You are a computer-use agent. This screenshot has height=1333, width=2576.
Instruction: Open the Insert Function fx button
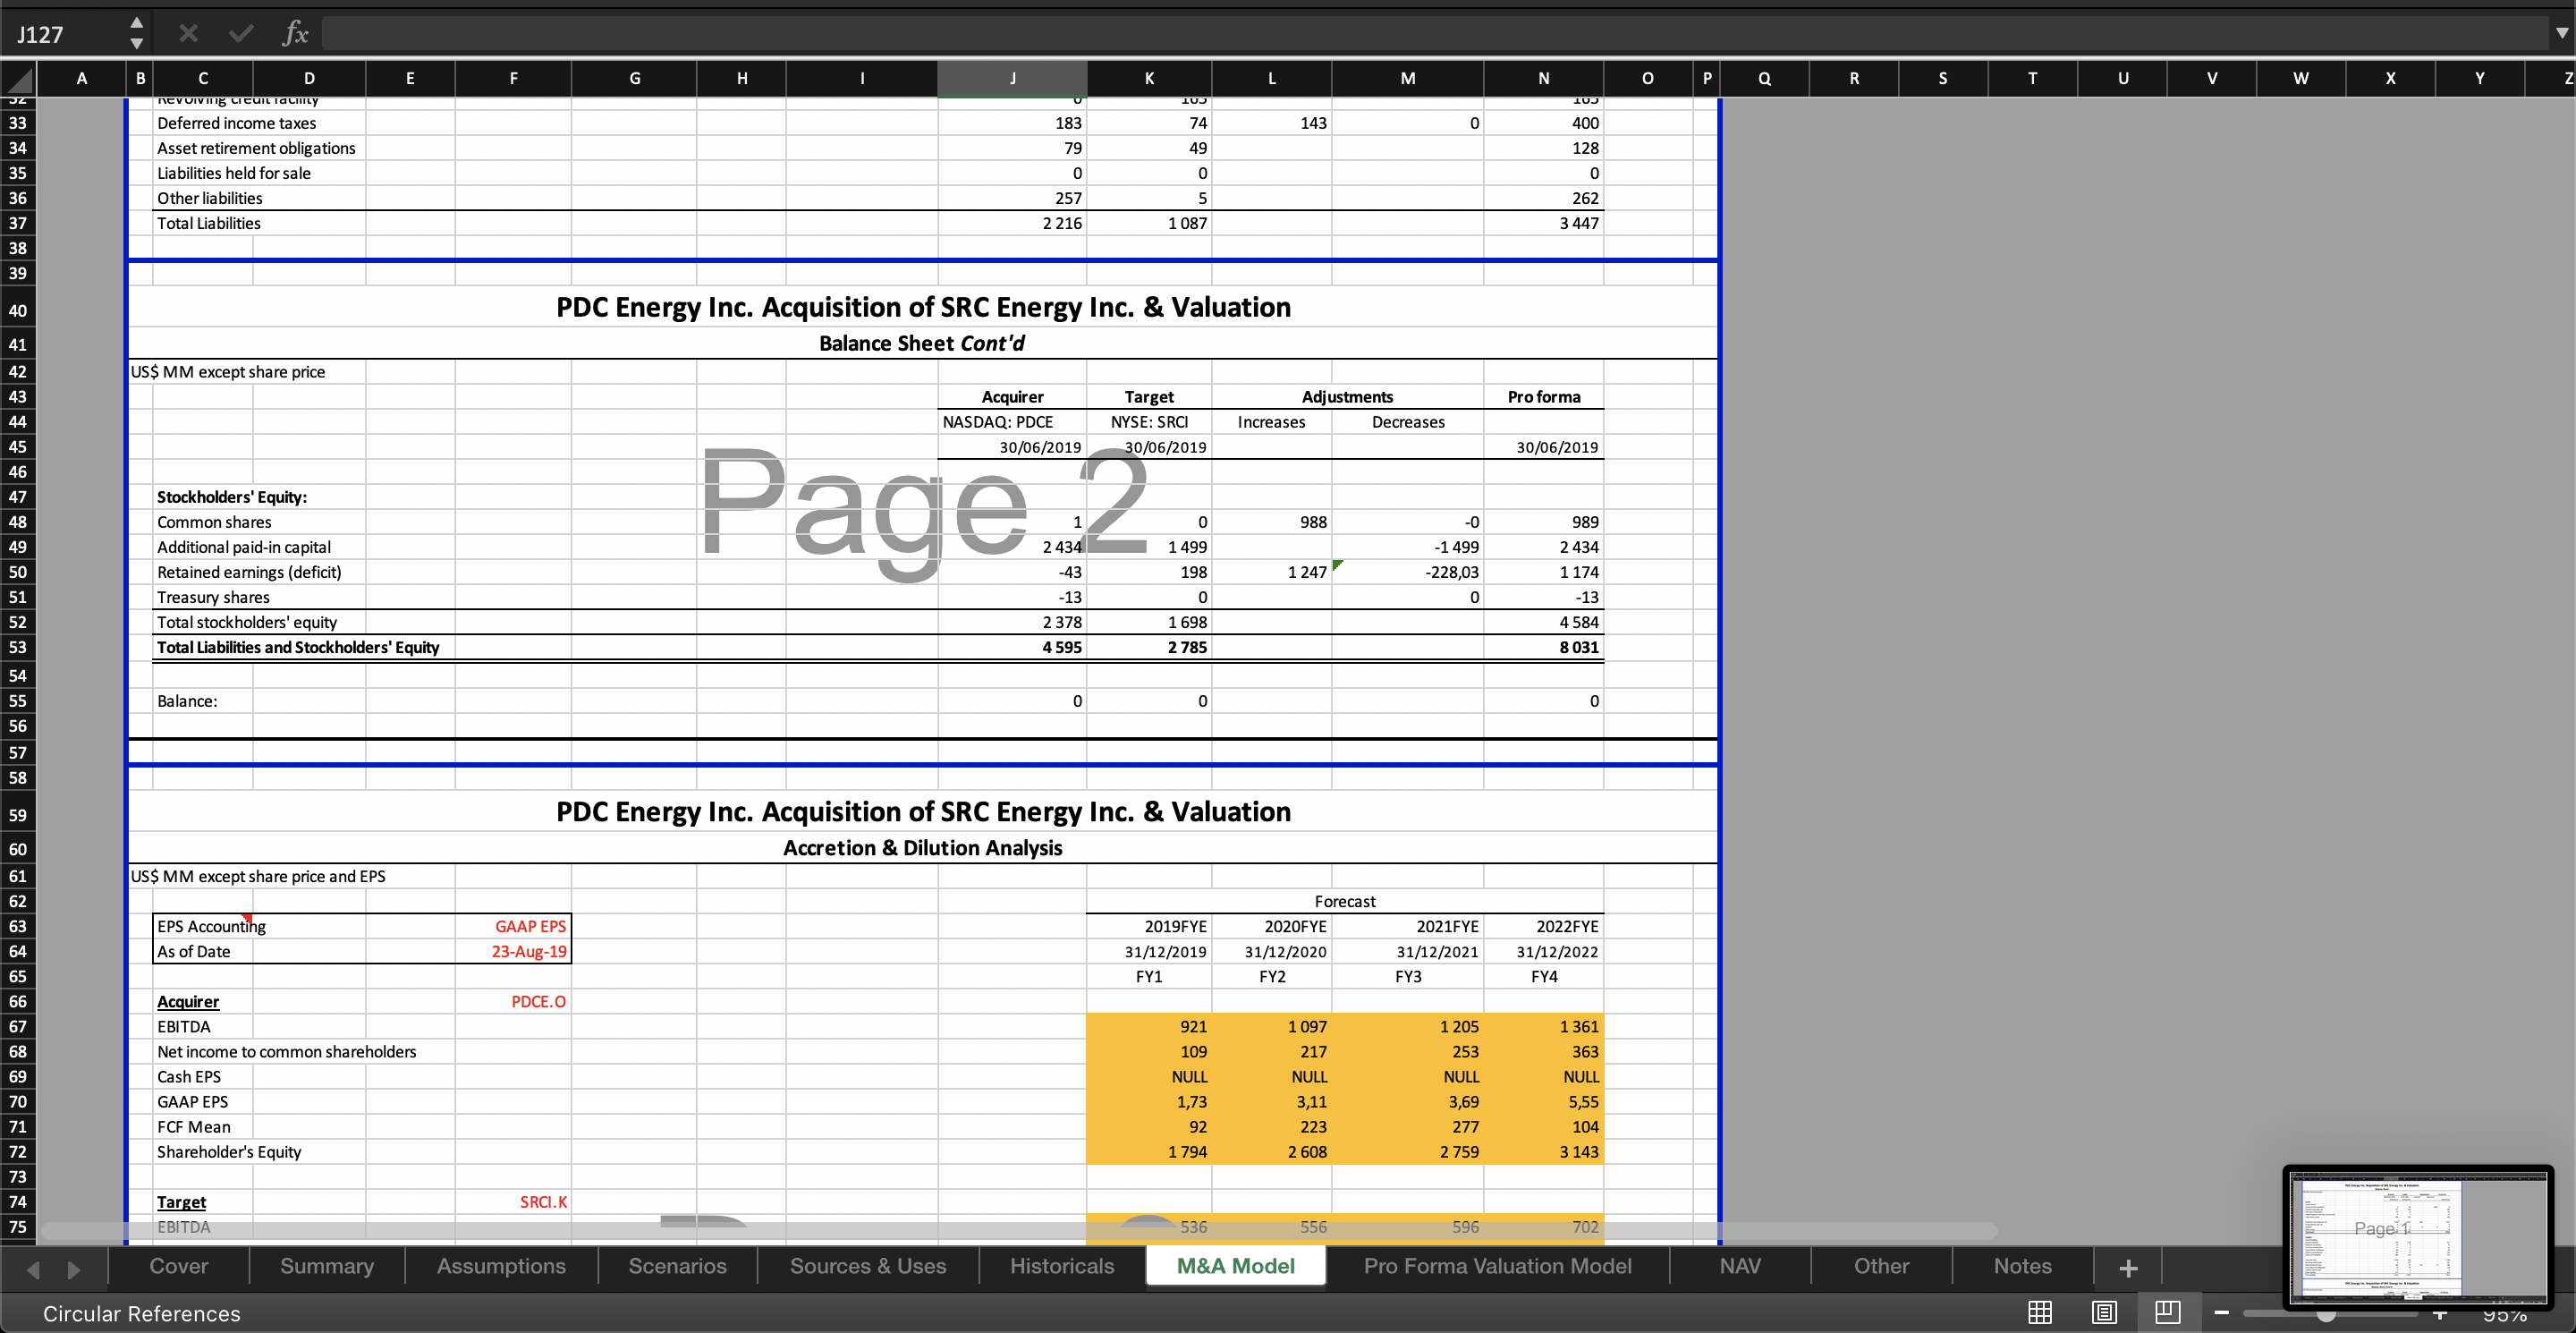[x=294, y=34]
